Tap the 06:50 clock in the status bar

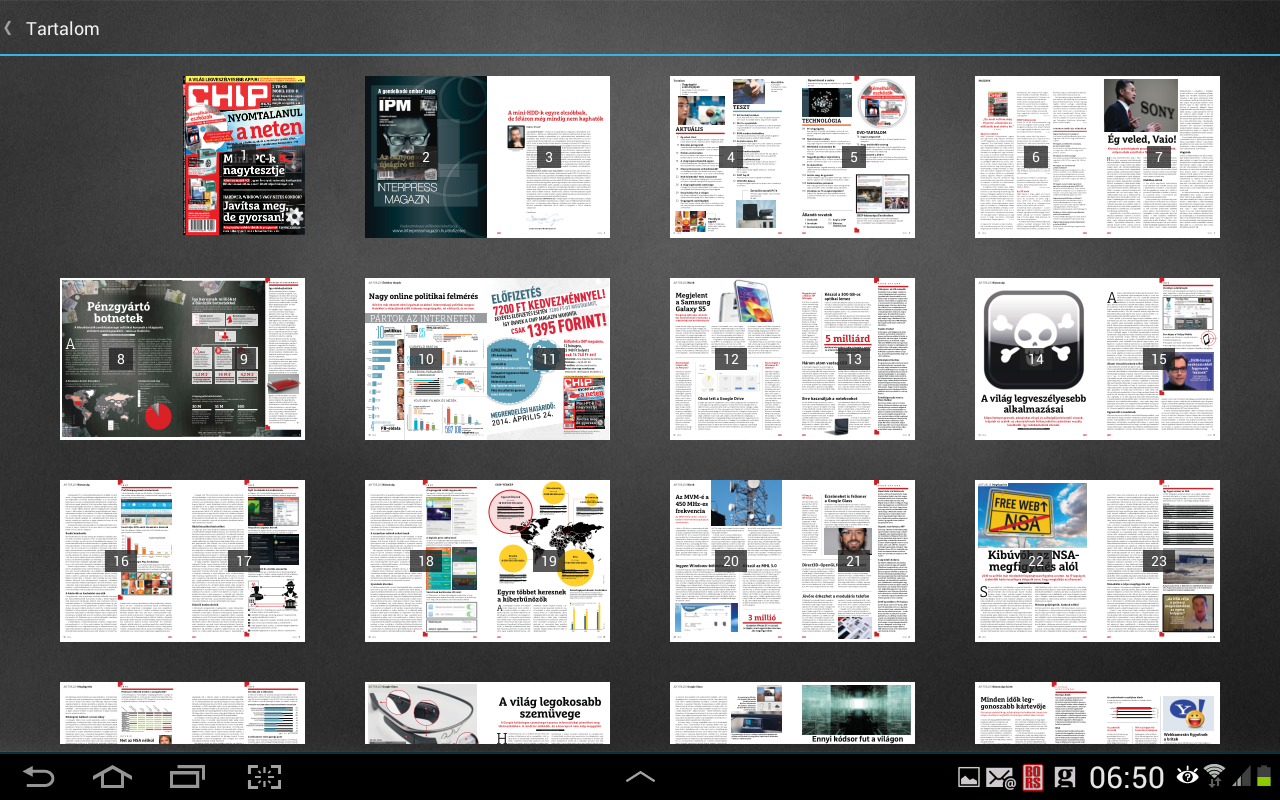point(1127,777)
